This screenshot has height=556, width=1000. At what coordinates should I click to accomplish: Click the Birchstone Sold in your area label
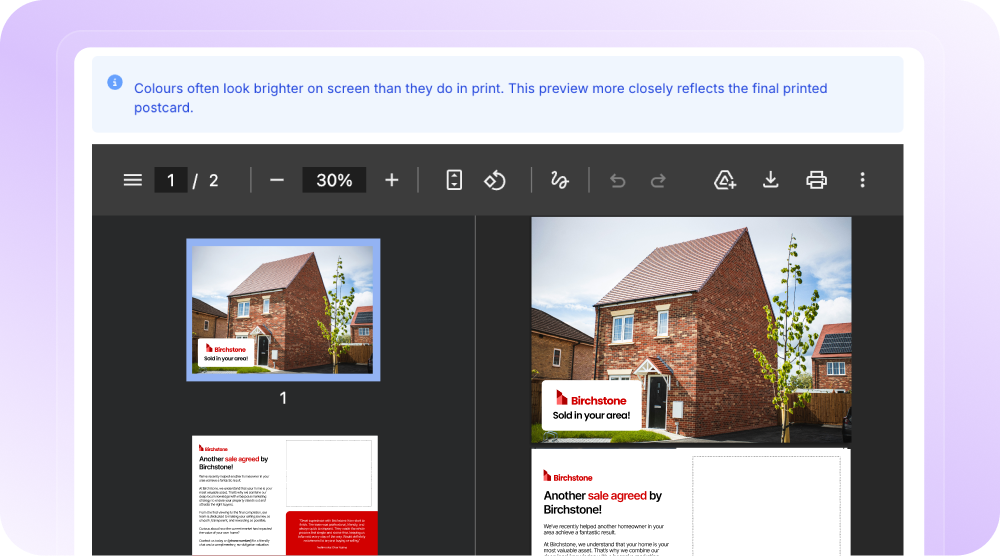point(591,406)
